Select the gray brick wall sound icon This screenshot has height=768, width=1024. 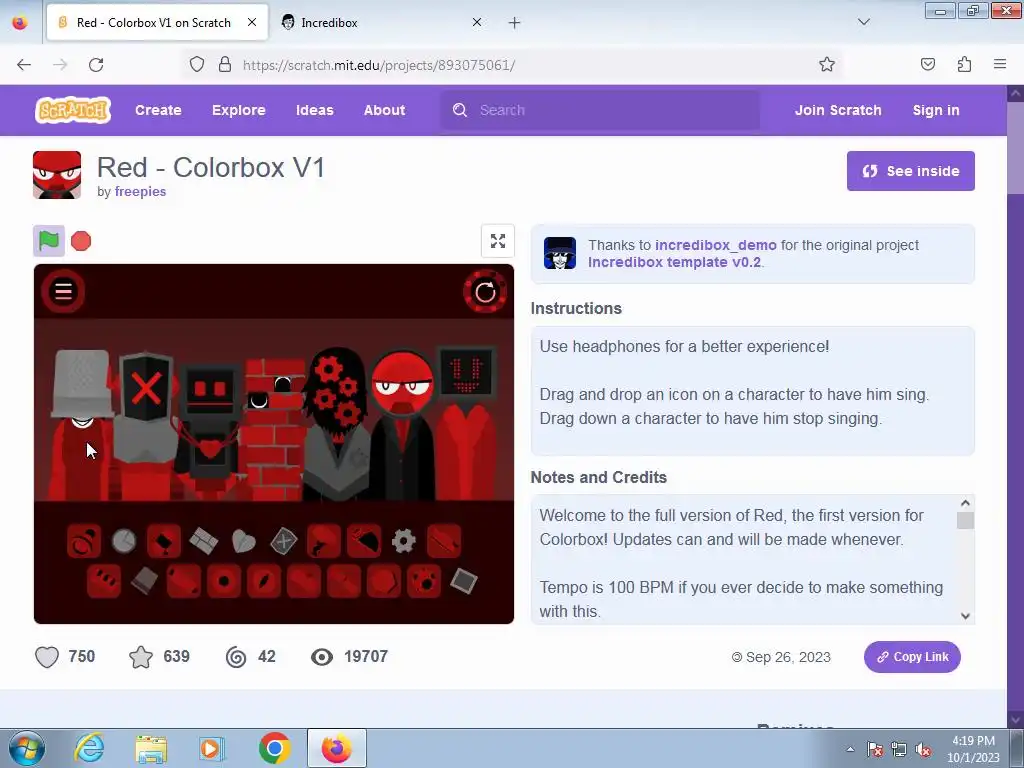(203, 541)
